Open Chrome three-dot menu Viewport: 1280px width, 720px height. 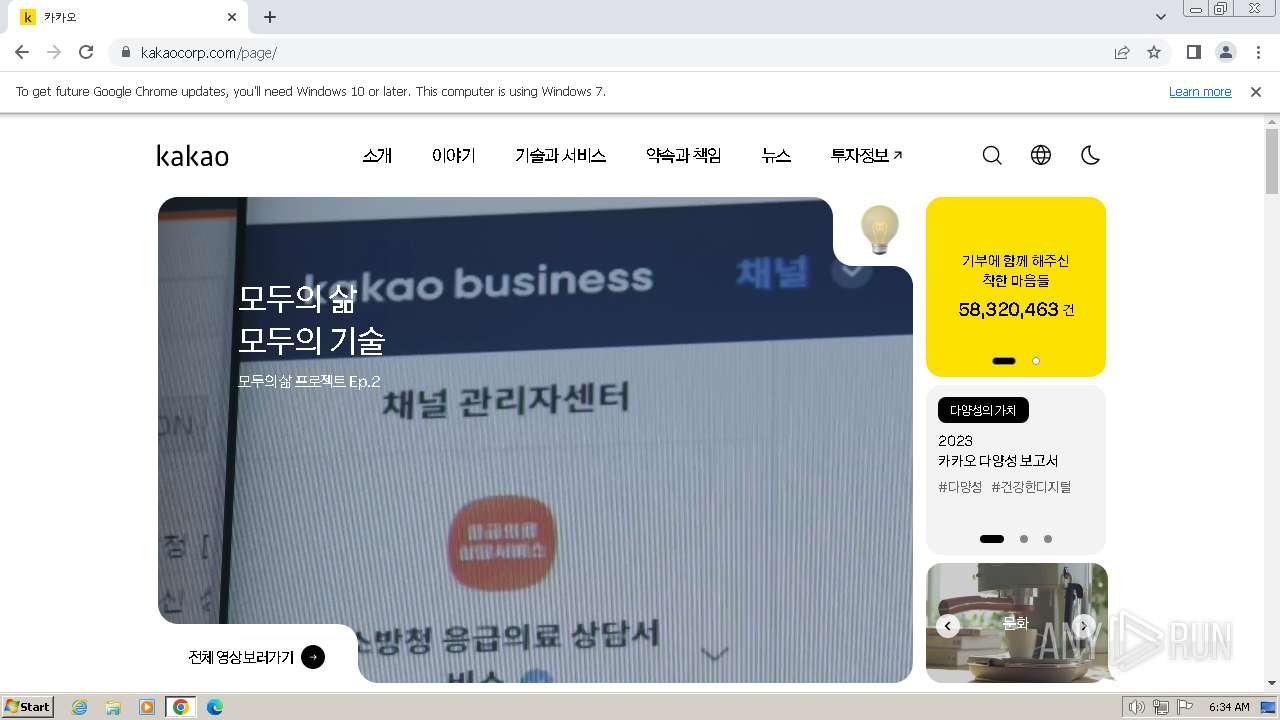click(x=1258, y=52)
